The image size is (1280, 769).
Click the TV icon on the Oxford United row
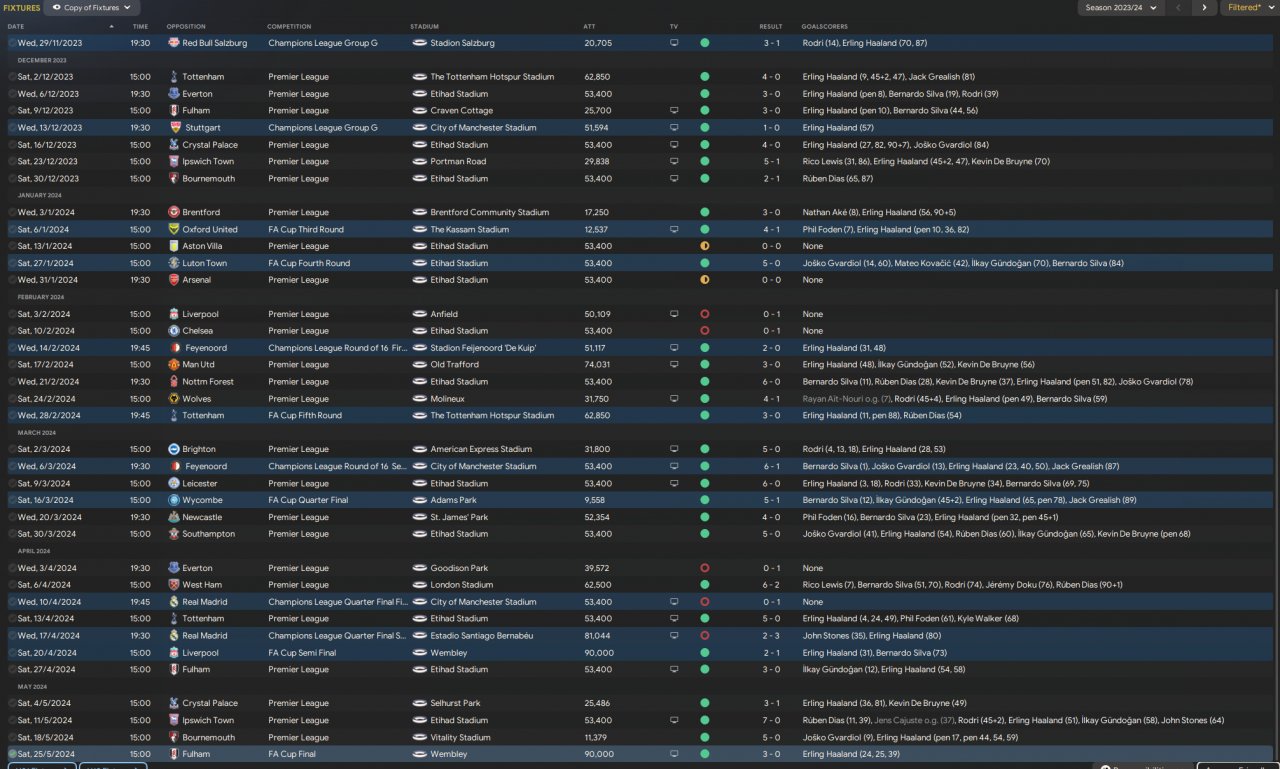674,229
